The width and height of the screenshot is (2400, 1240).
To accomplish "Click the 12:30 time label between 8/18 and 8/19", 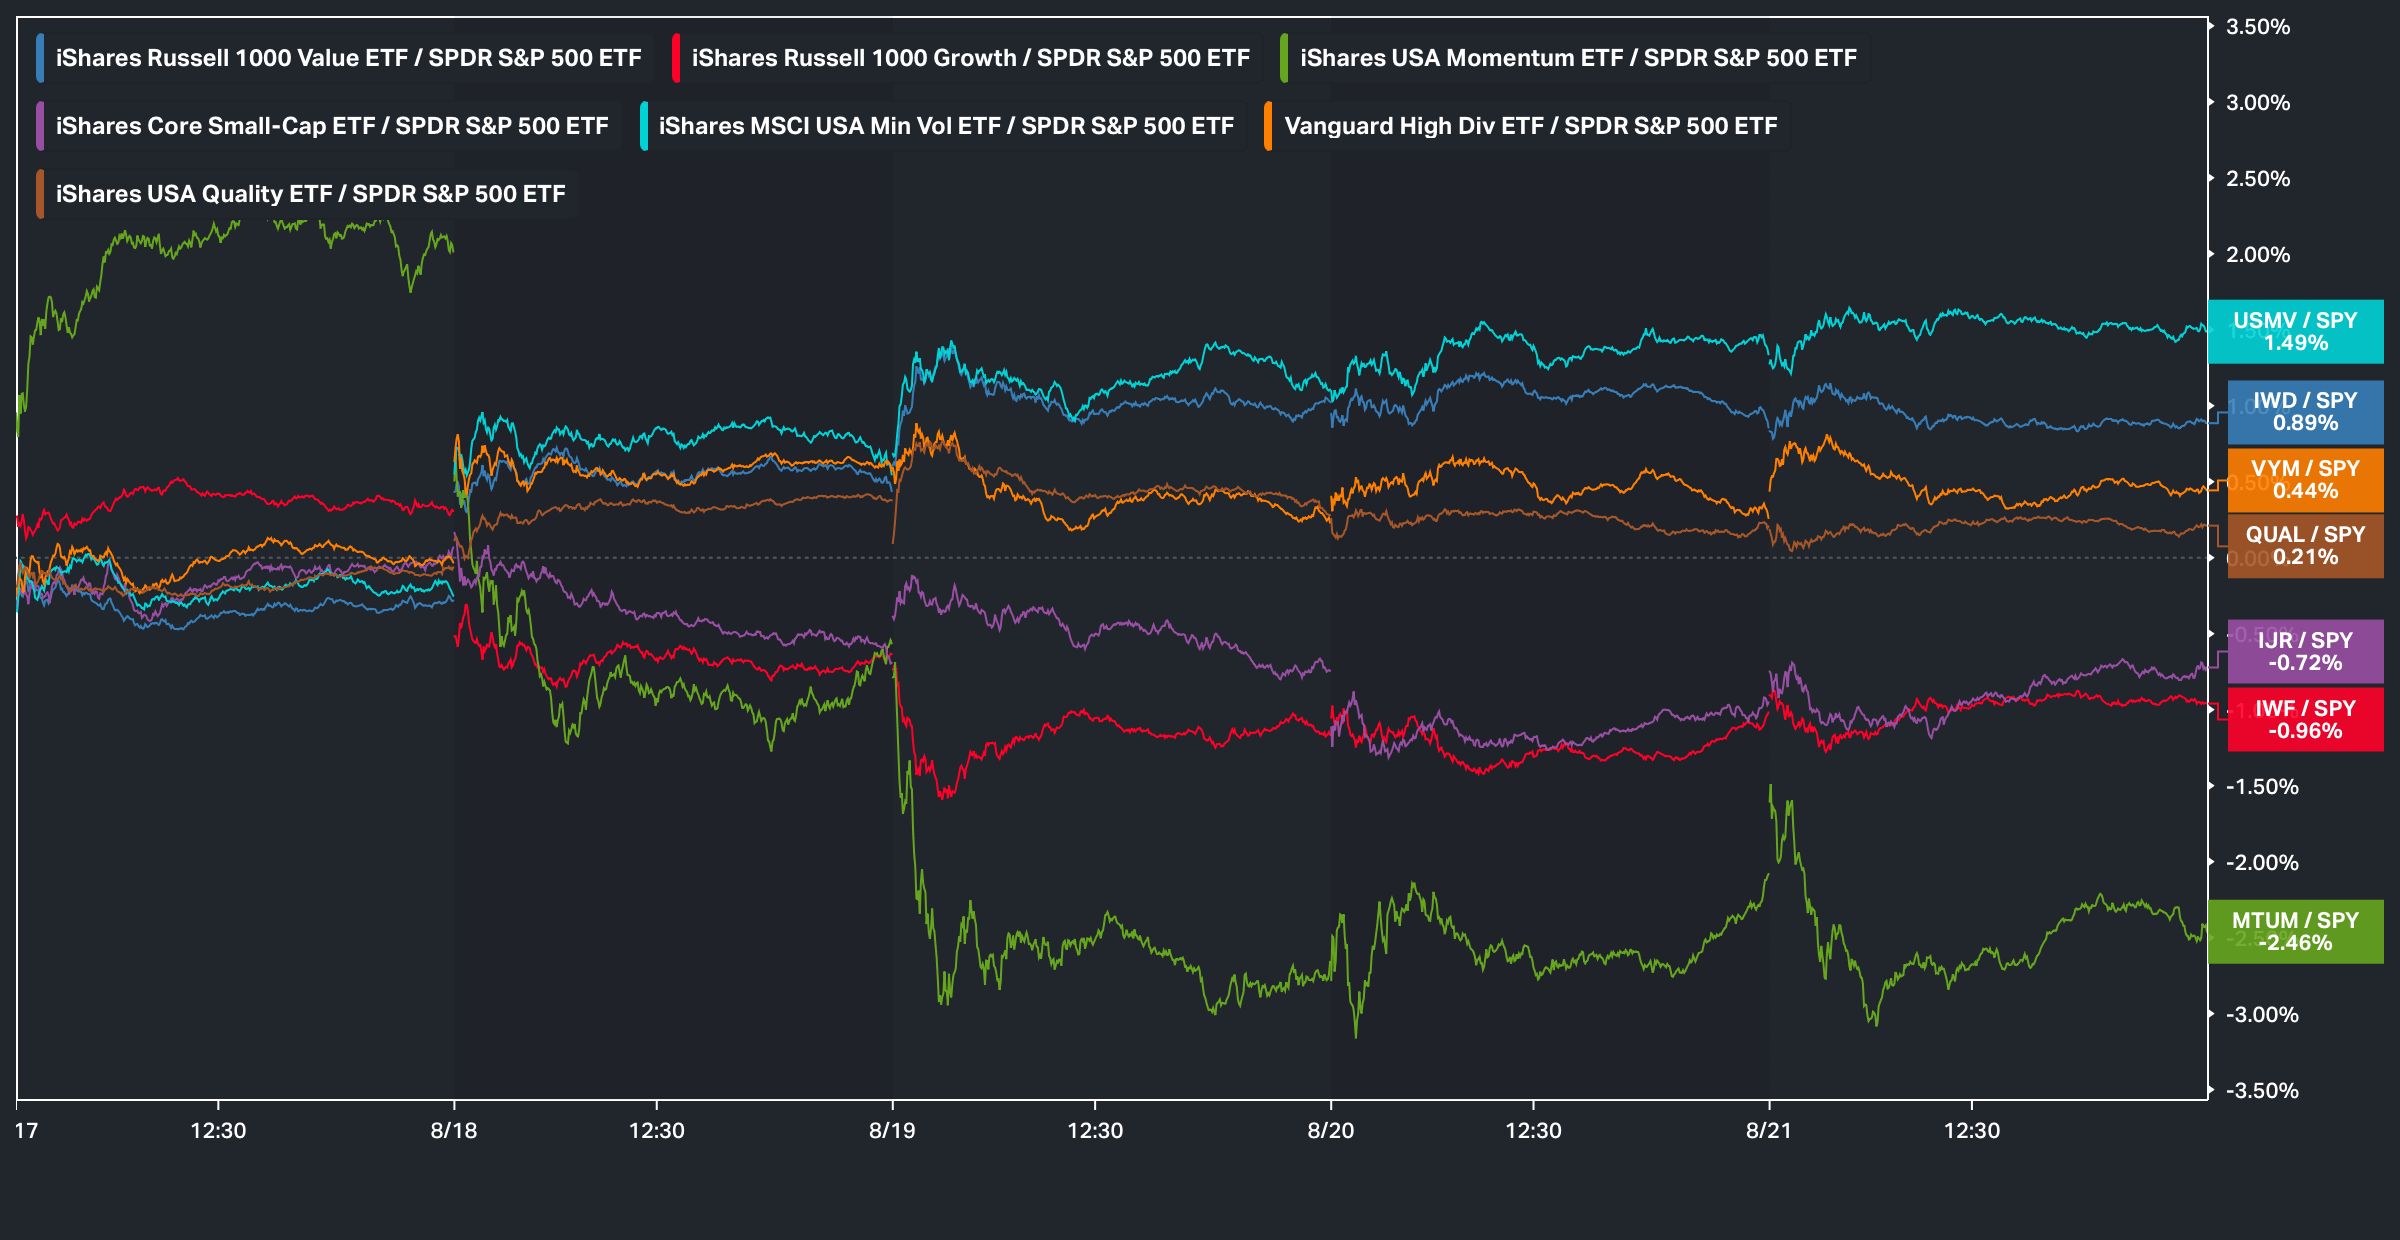I will point(657,1131).
